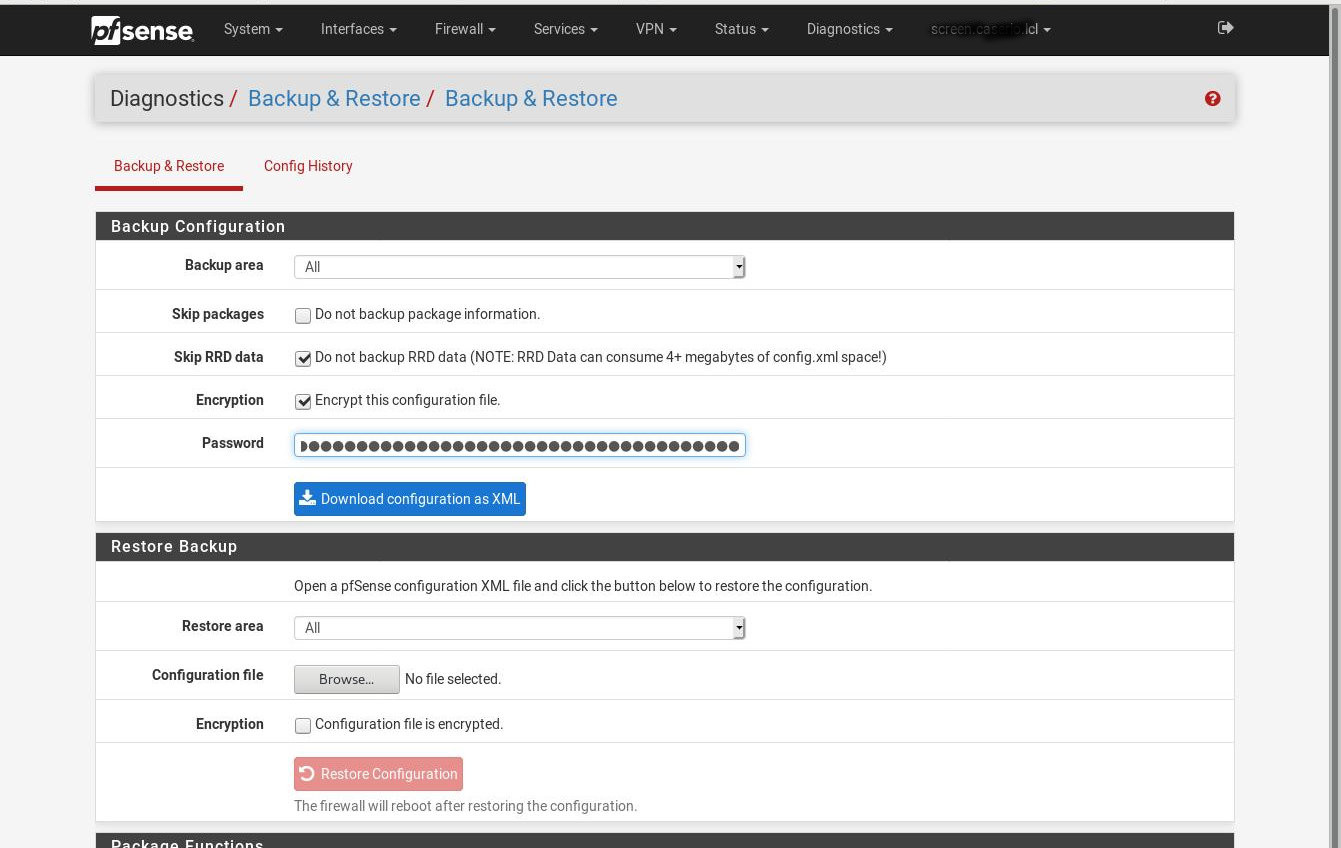Expand the System menu
This screenshot has width=1341, height=848.
(x=253, y=29)
